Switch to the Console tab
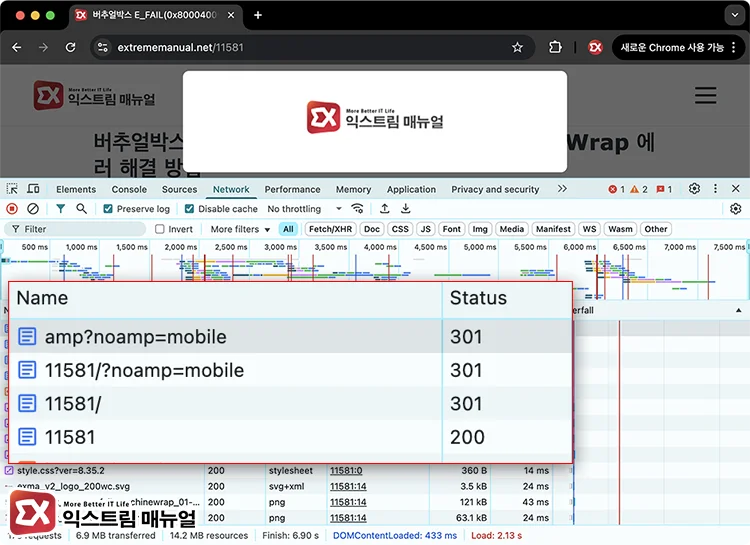The image size is (750, 545). click(129, 189)
